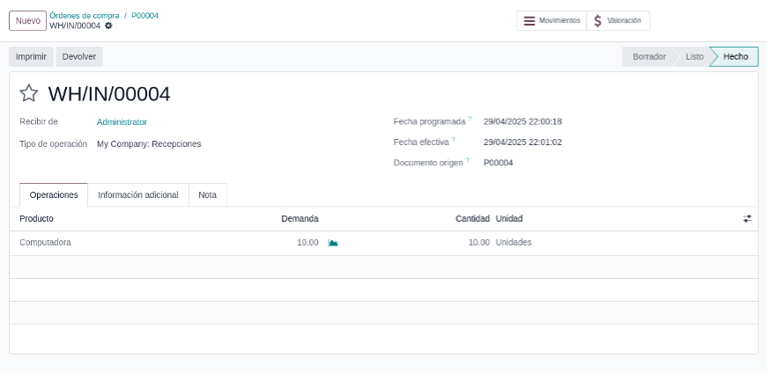
Task: Open the Administrator partner link
Action: coord(122,122)
